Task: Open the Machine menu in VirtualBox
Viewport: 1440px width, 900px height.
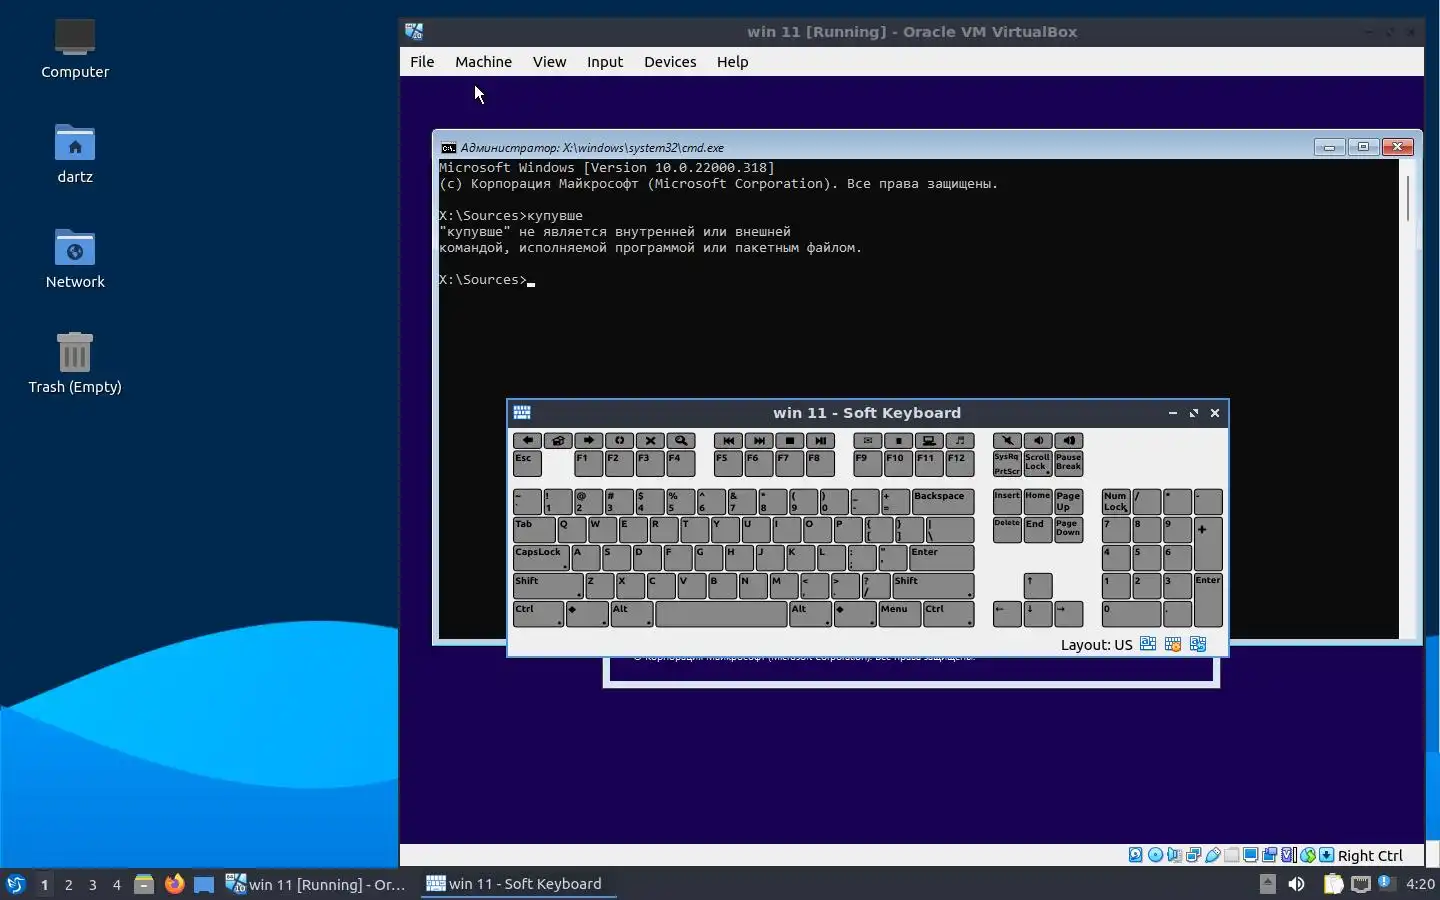Action: [x=483, y=61]
